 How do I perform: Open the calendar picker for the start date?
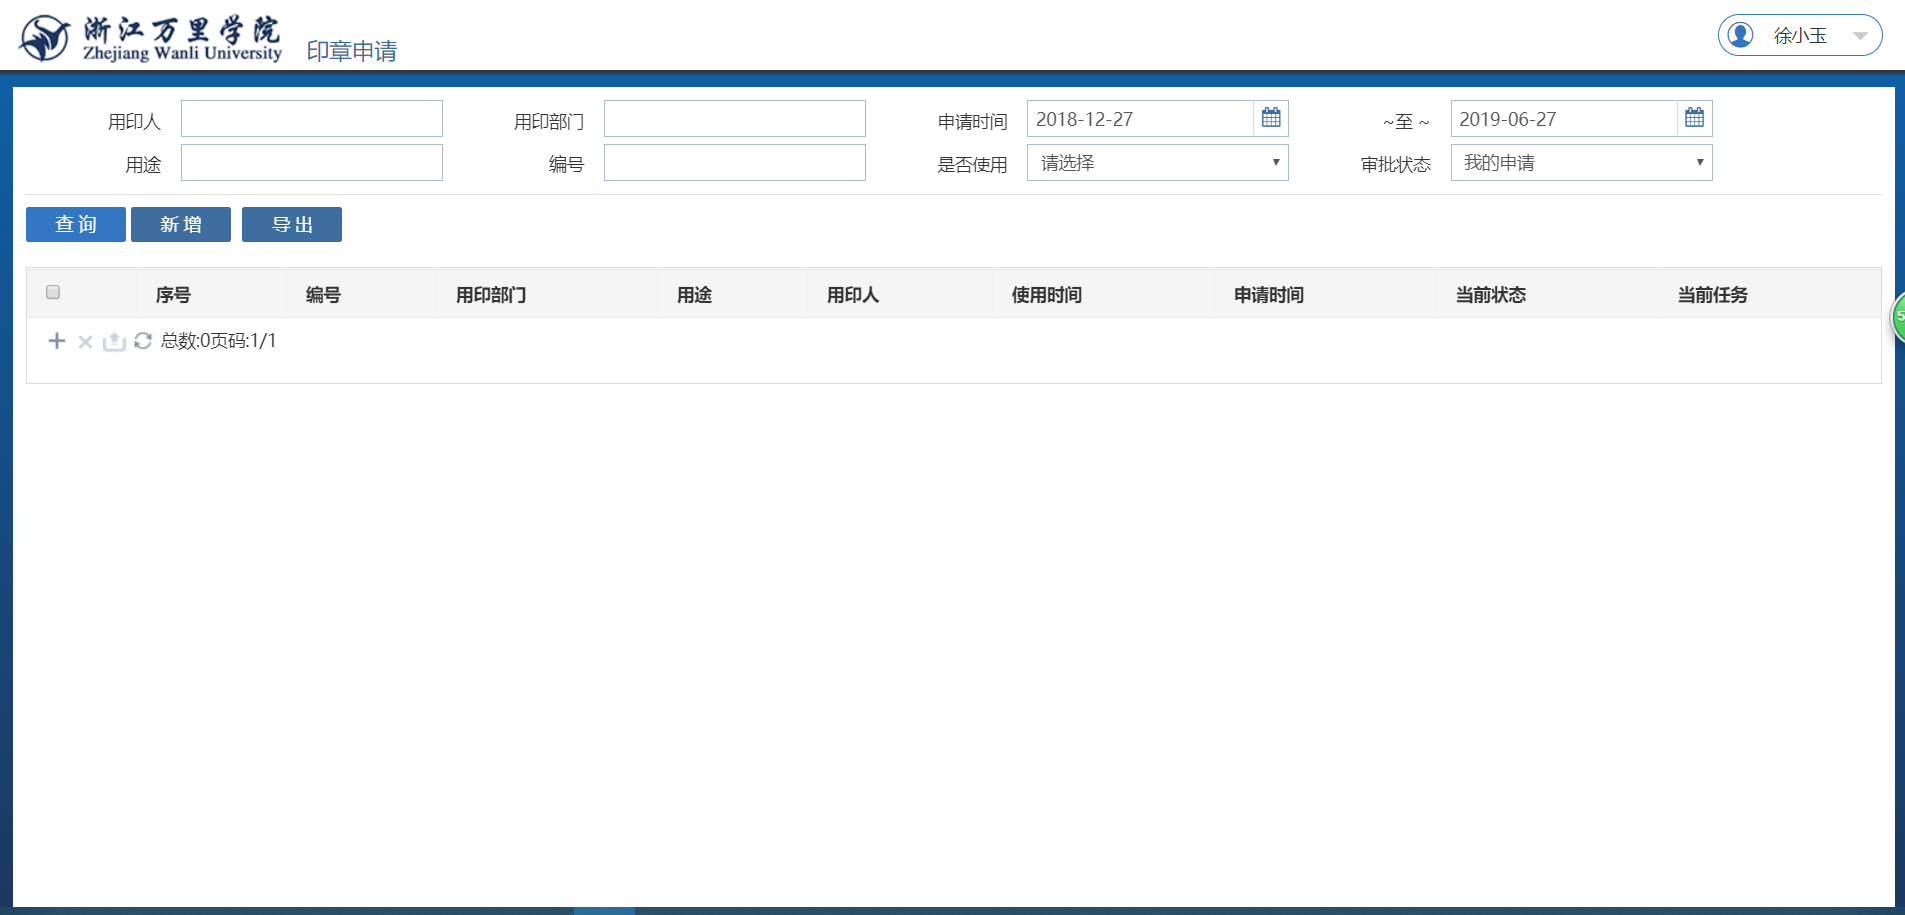coord(1271,118)
